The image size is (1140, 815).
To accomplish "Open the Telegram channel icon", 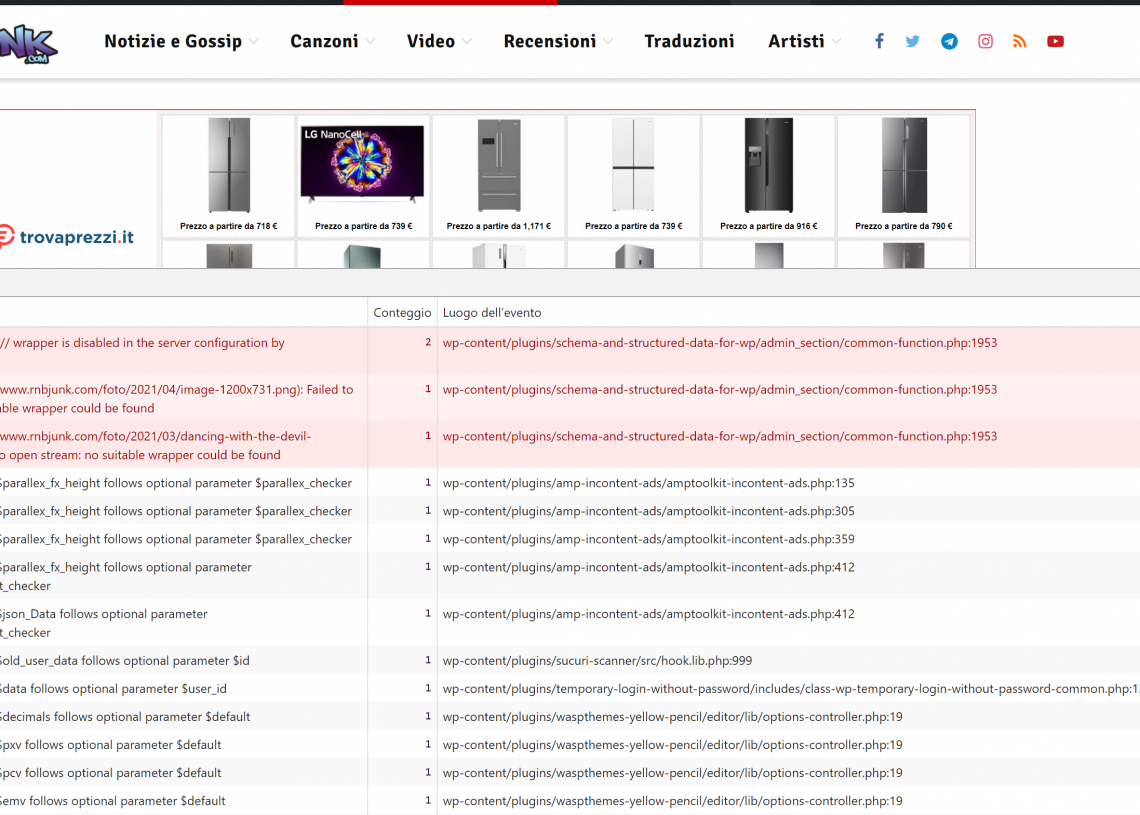I will (x=949, y=41).
